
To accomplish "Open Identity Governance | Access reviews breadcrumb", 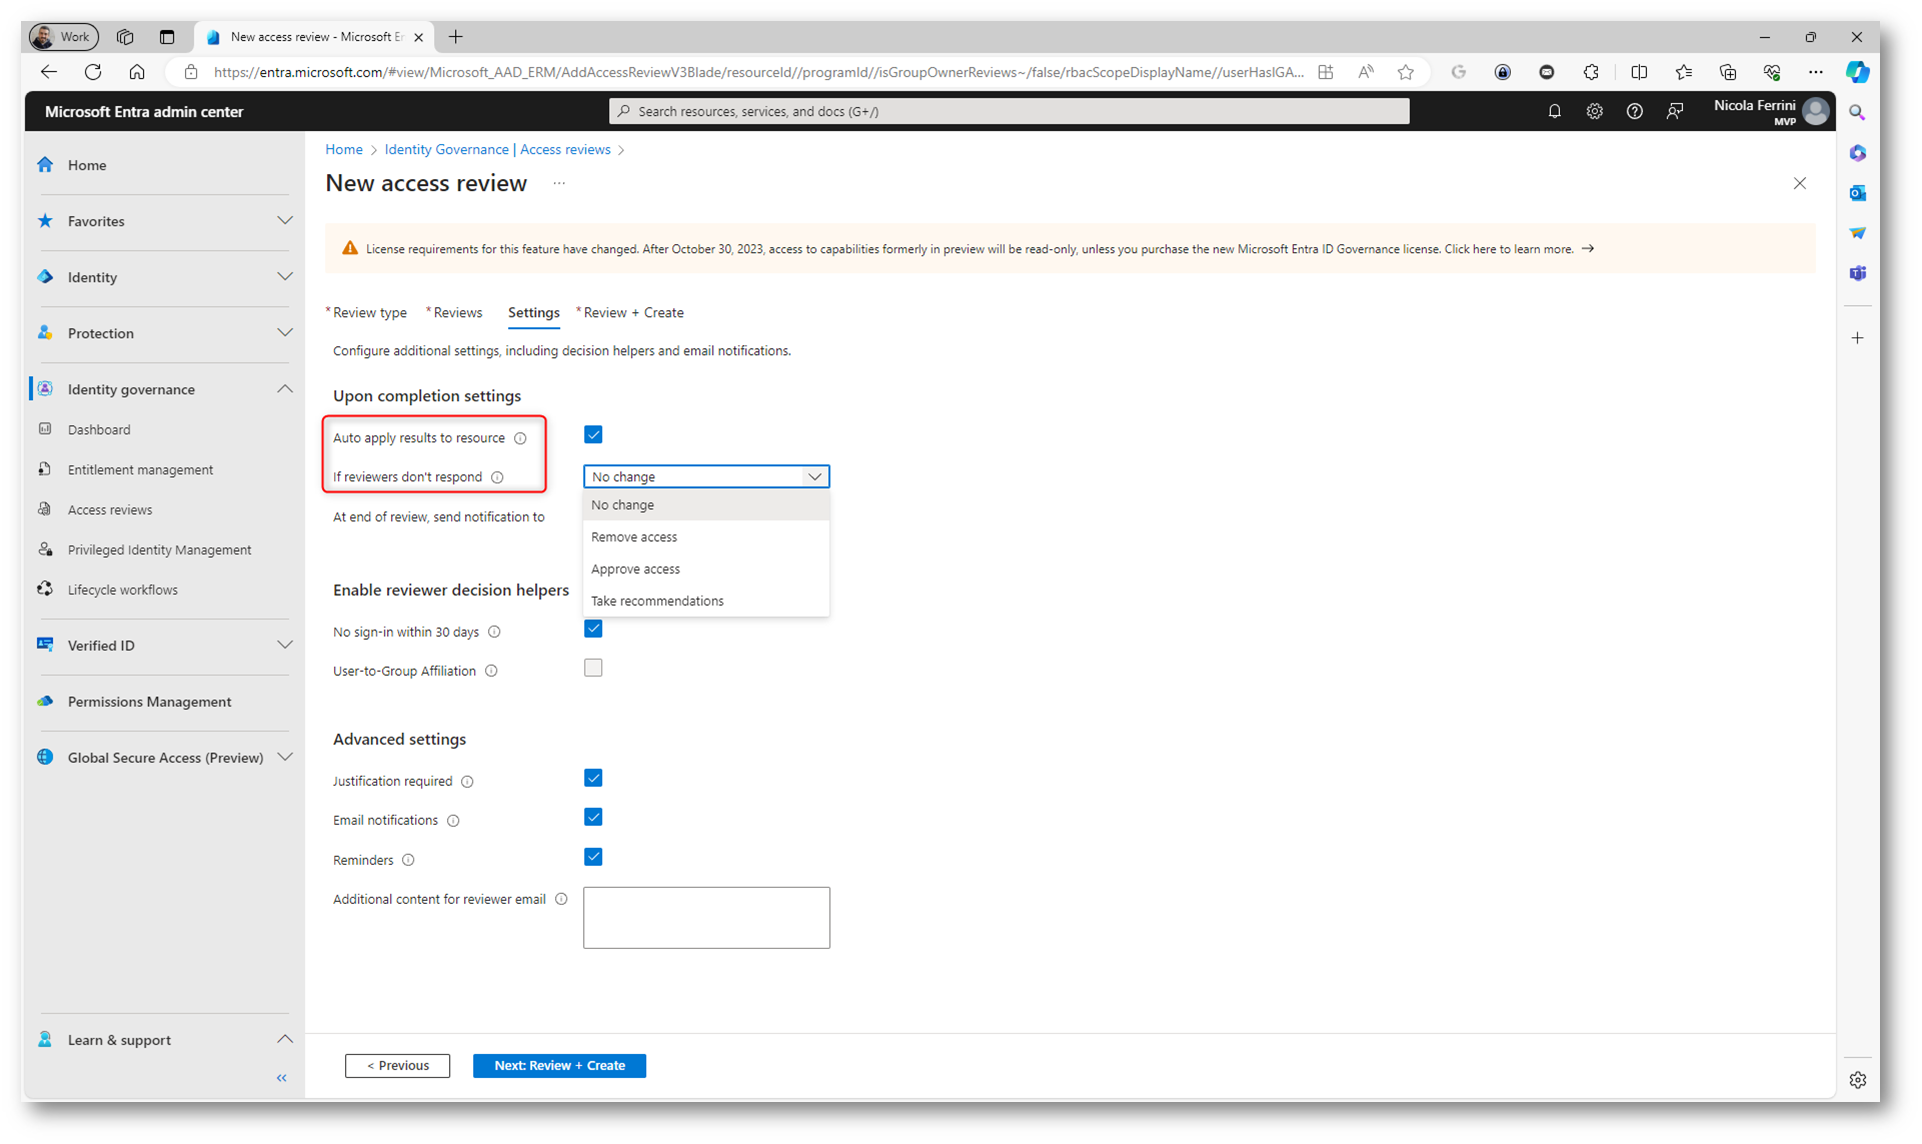I will point(497,149).
